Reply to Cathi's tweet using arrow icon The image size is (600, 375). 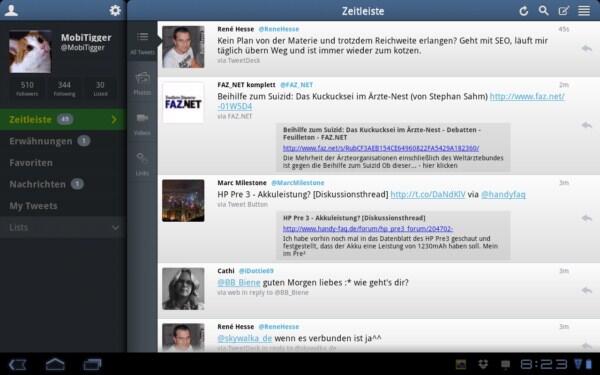[587, 290]
